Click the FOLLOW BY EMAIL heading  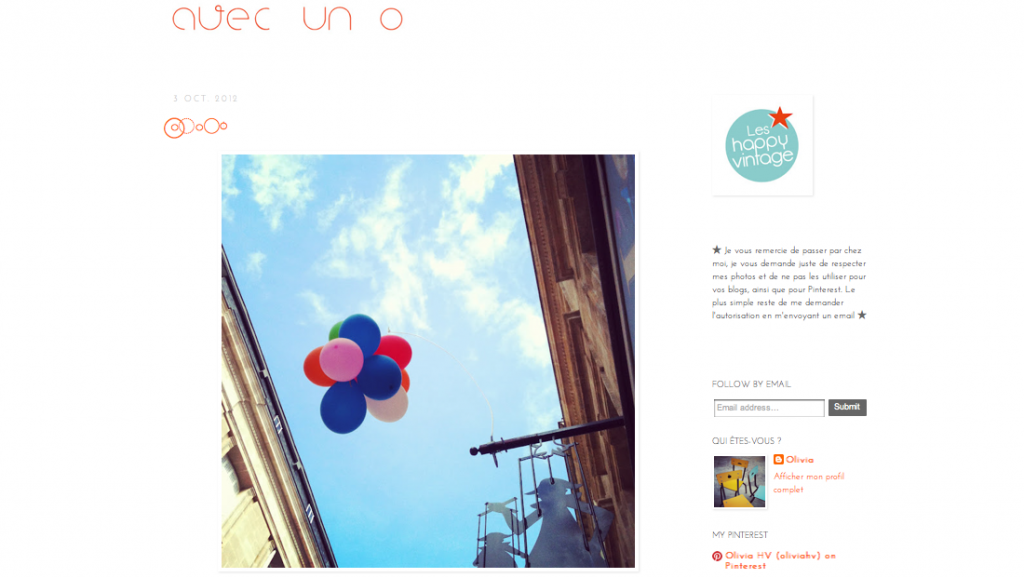click(x=751, y=384)
